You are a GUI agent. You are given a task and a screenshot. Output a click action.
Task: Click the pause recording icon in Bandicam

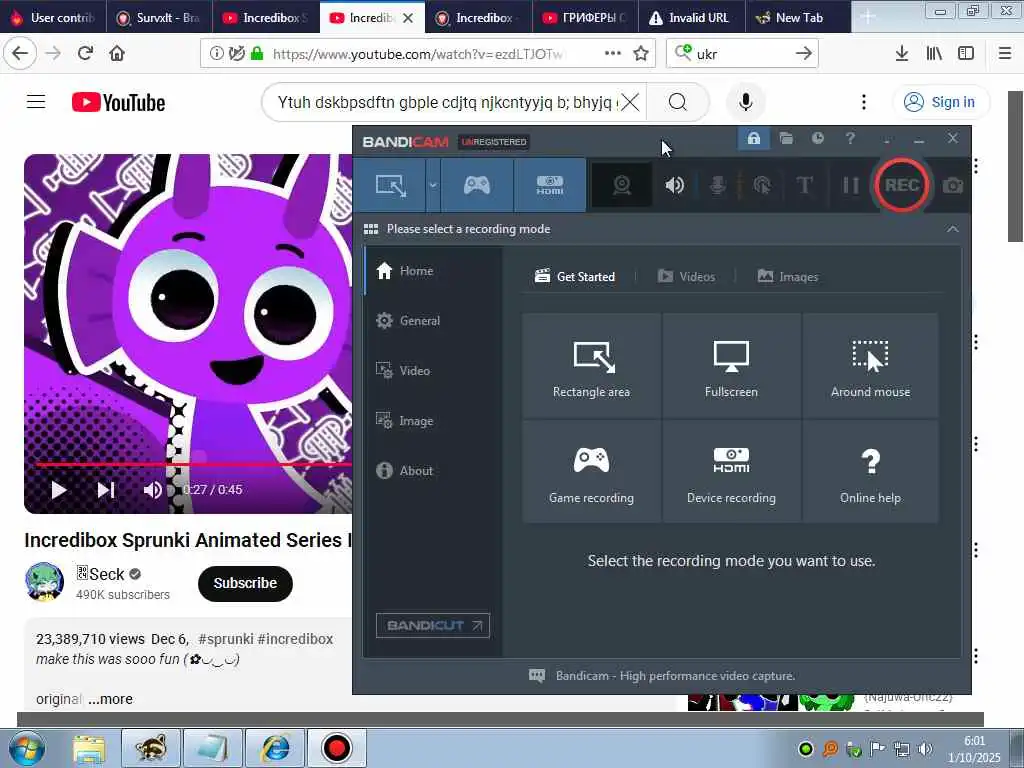[850, 185]
